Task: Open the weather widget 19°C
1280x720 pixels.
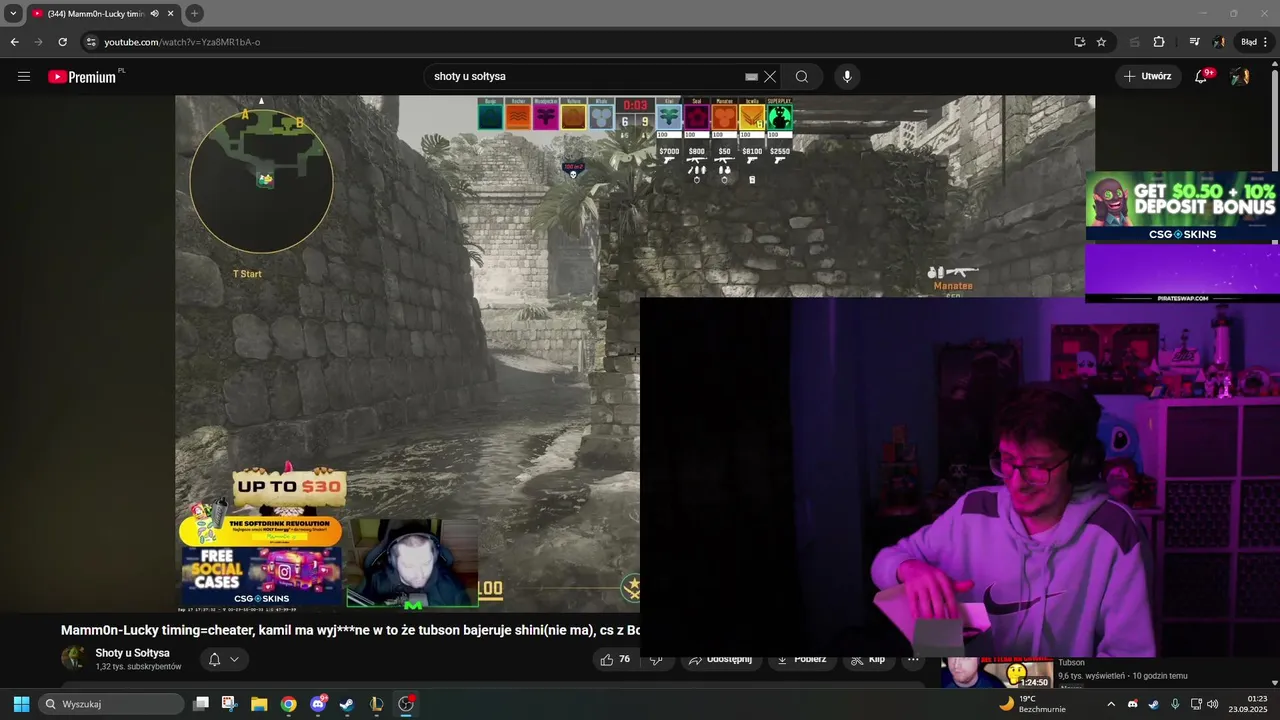Action: coord(1031,704)
